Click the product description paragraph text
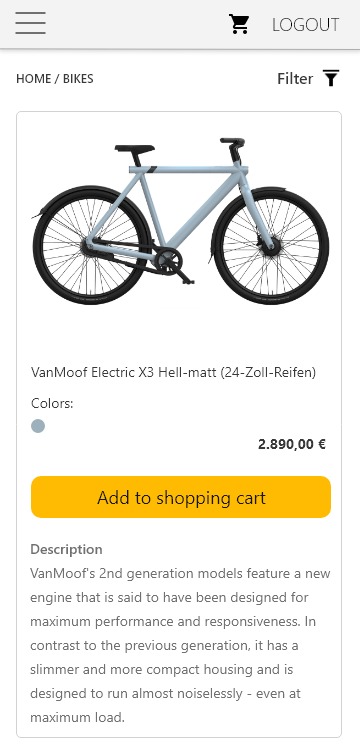This screenshot has height=749, width=360. coord(180,645)
